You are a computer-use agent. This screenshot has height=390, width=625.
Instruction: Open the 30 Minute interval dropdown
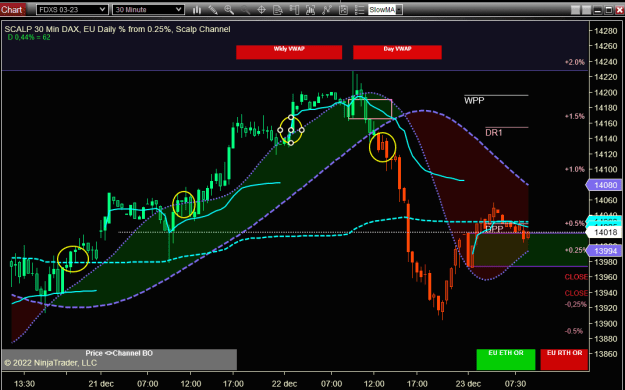pyautogui.click(x=148, y=10)
